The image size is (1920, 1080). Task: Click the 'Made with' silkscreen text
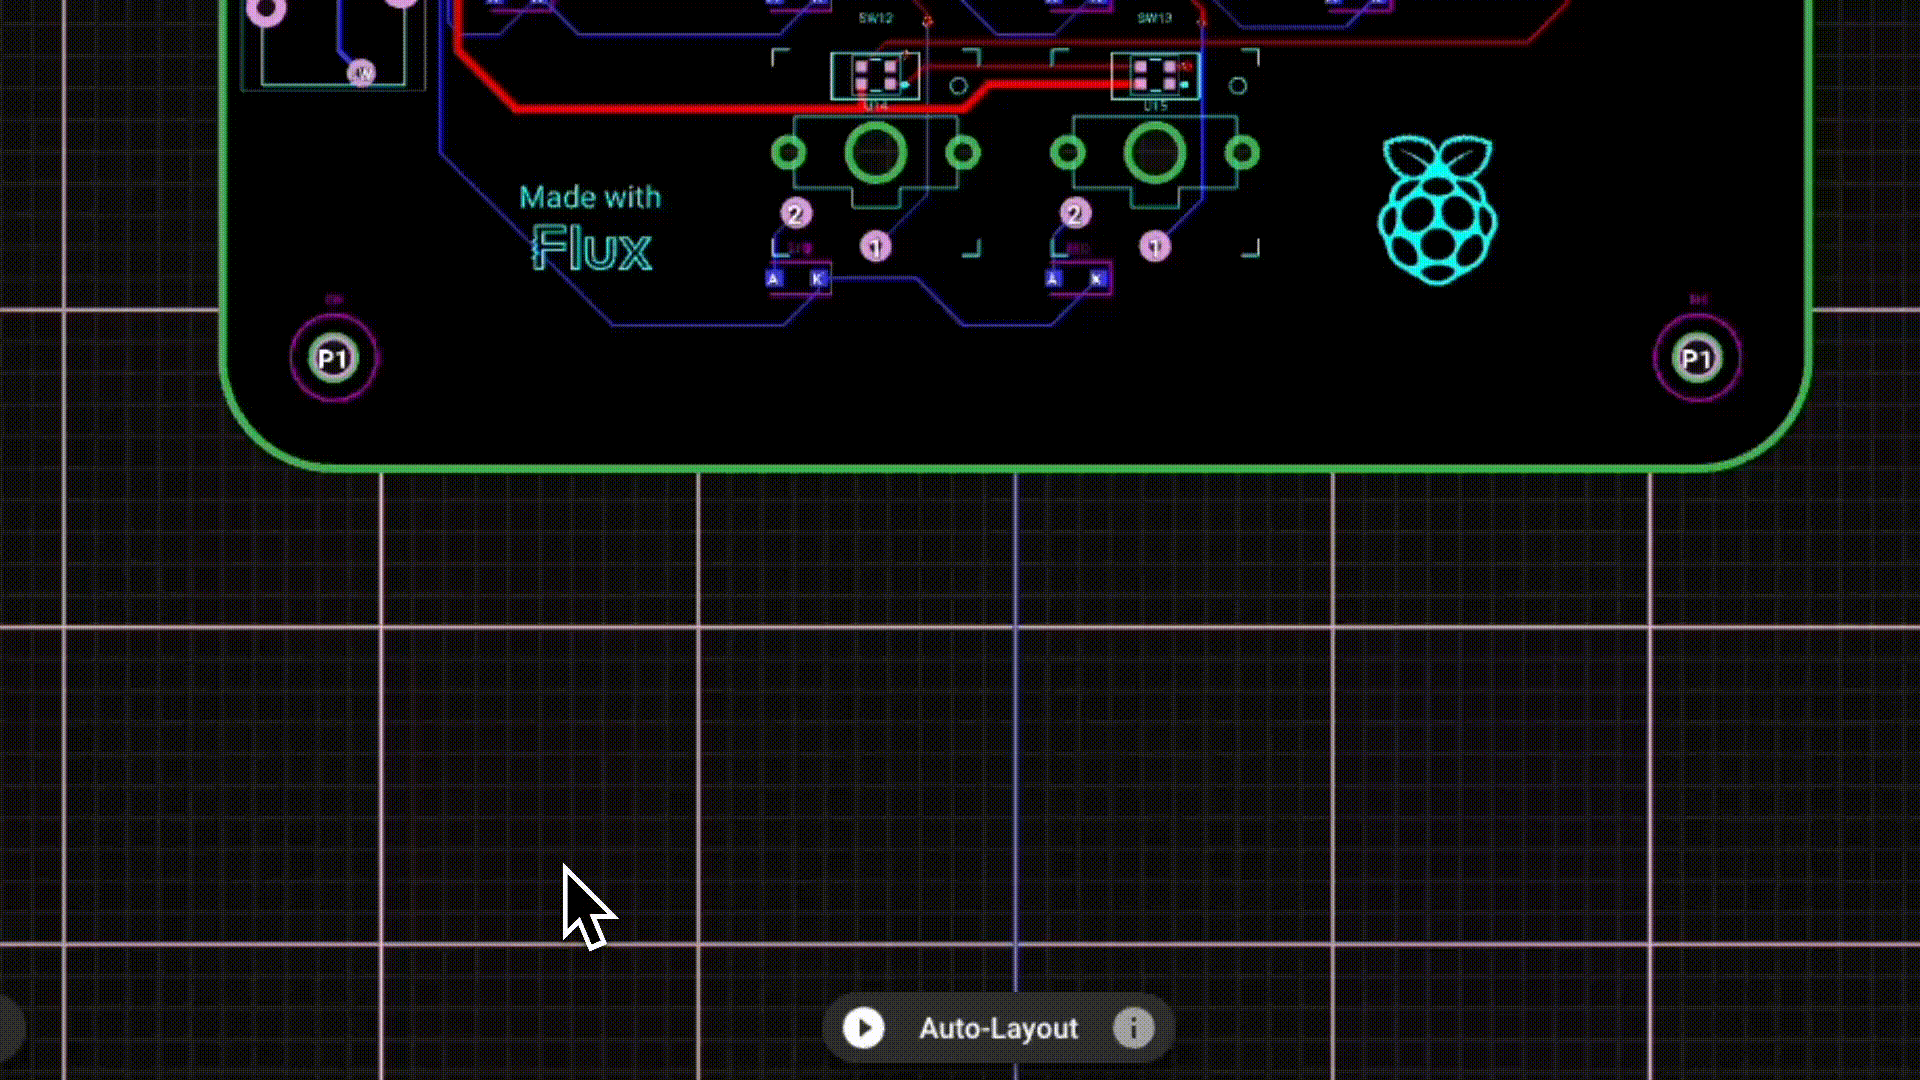click(591, 196)
